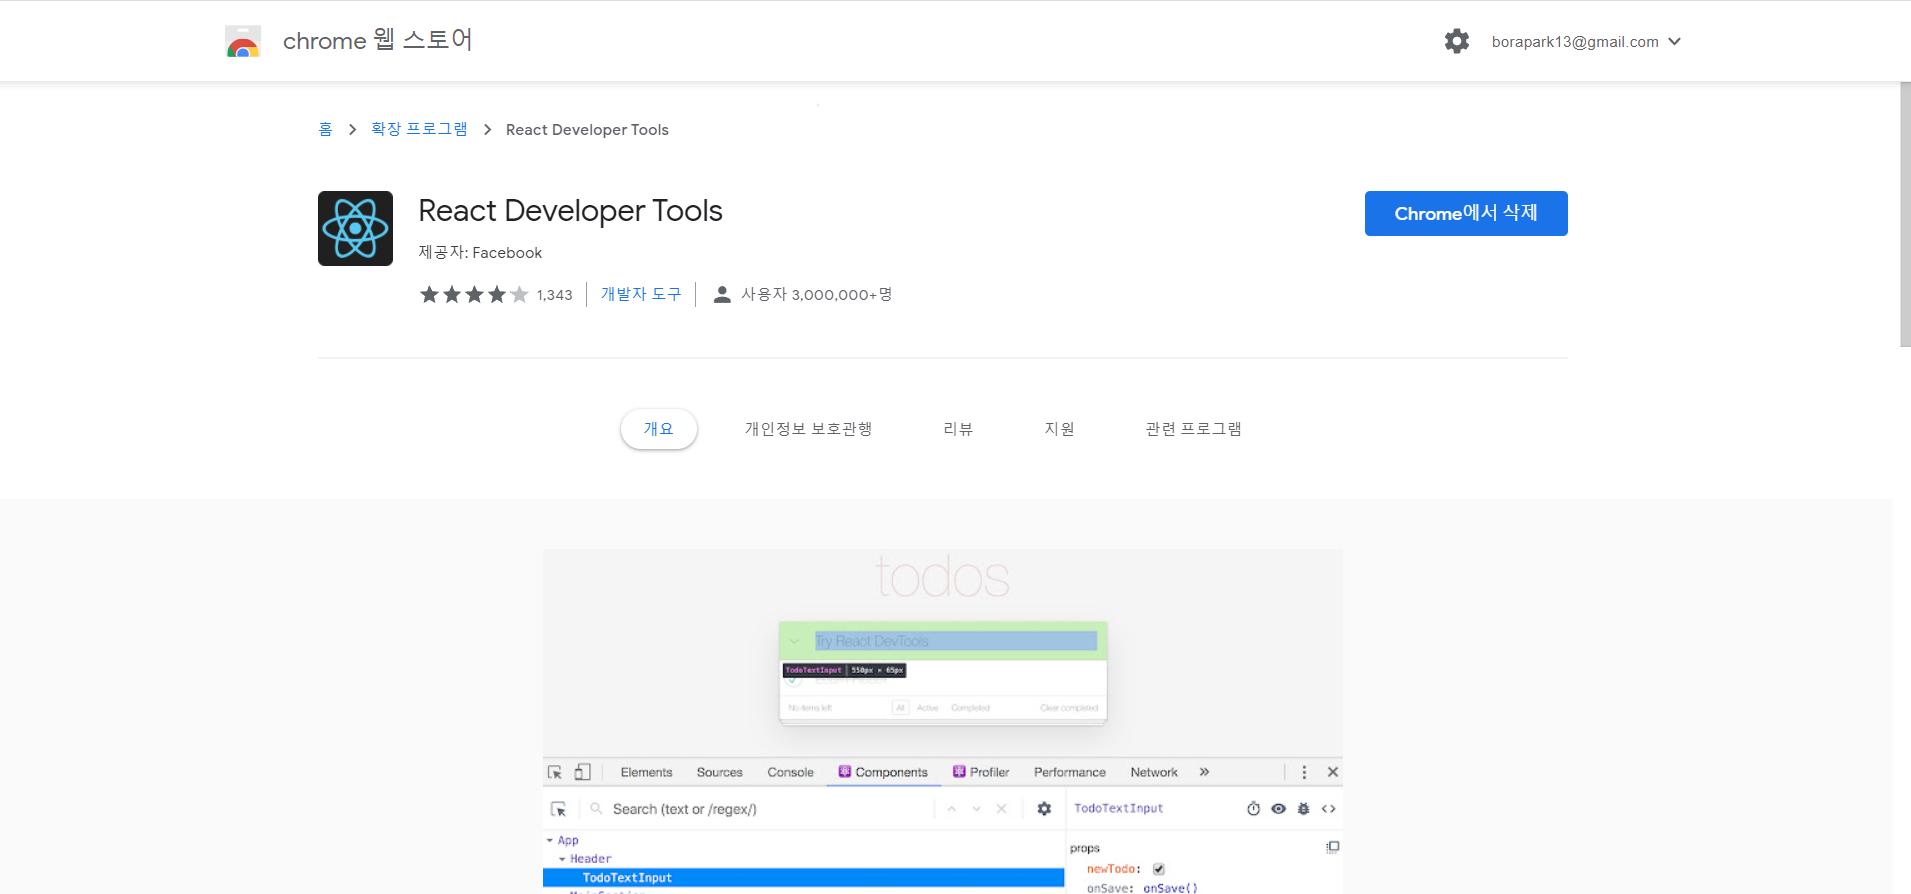Switch to the 개인정보 보호관행 tab
The height and width of the screenshot is (894, 1911).
coord(808,429)
